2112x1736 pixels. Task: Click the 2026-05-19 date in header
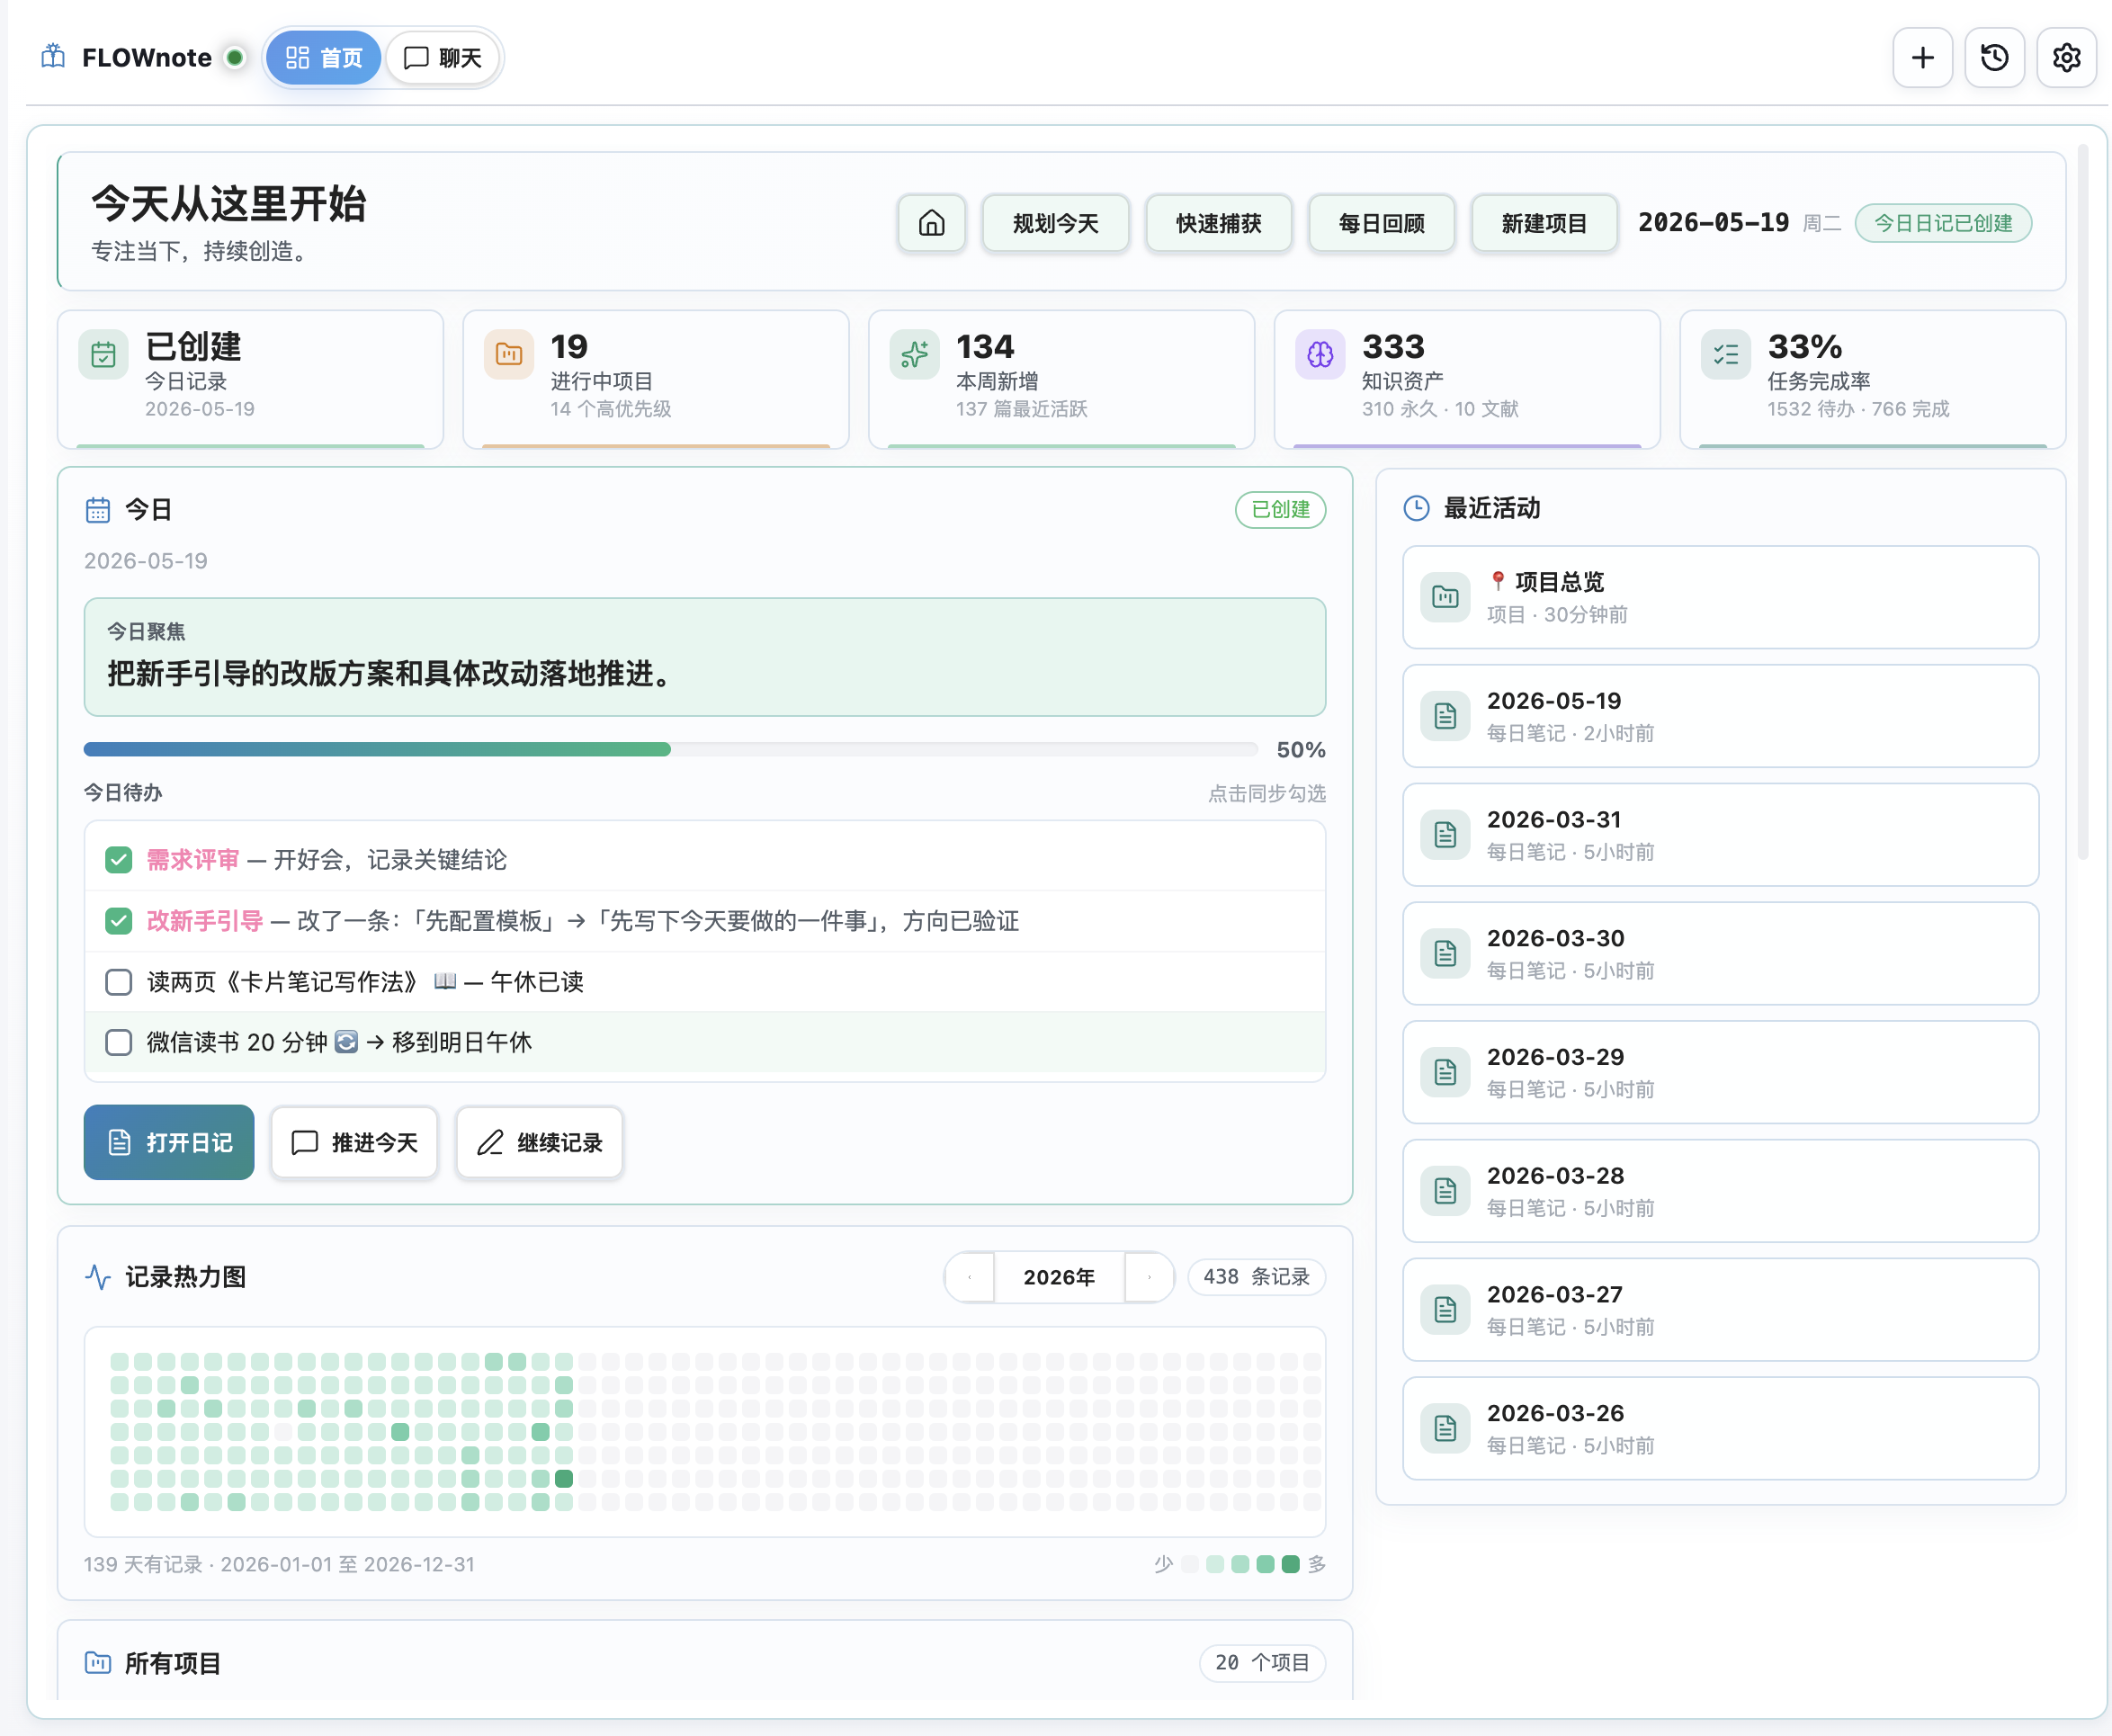click(x=1713, y=222)
